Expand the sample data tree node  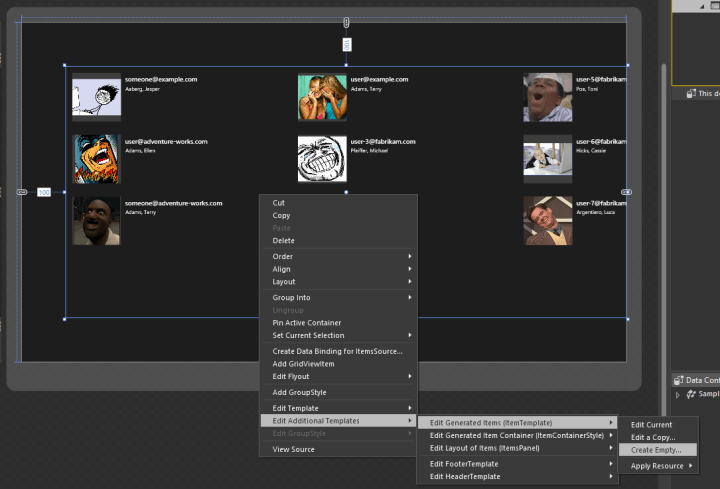point(678,394)
